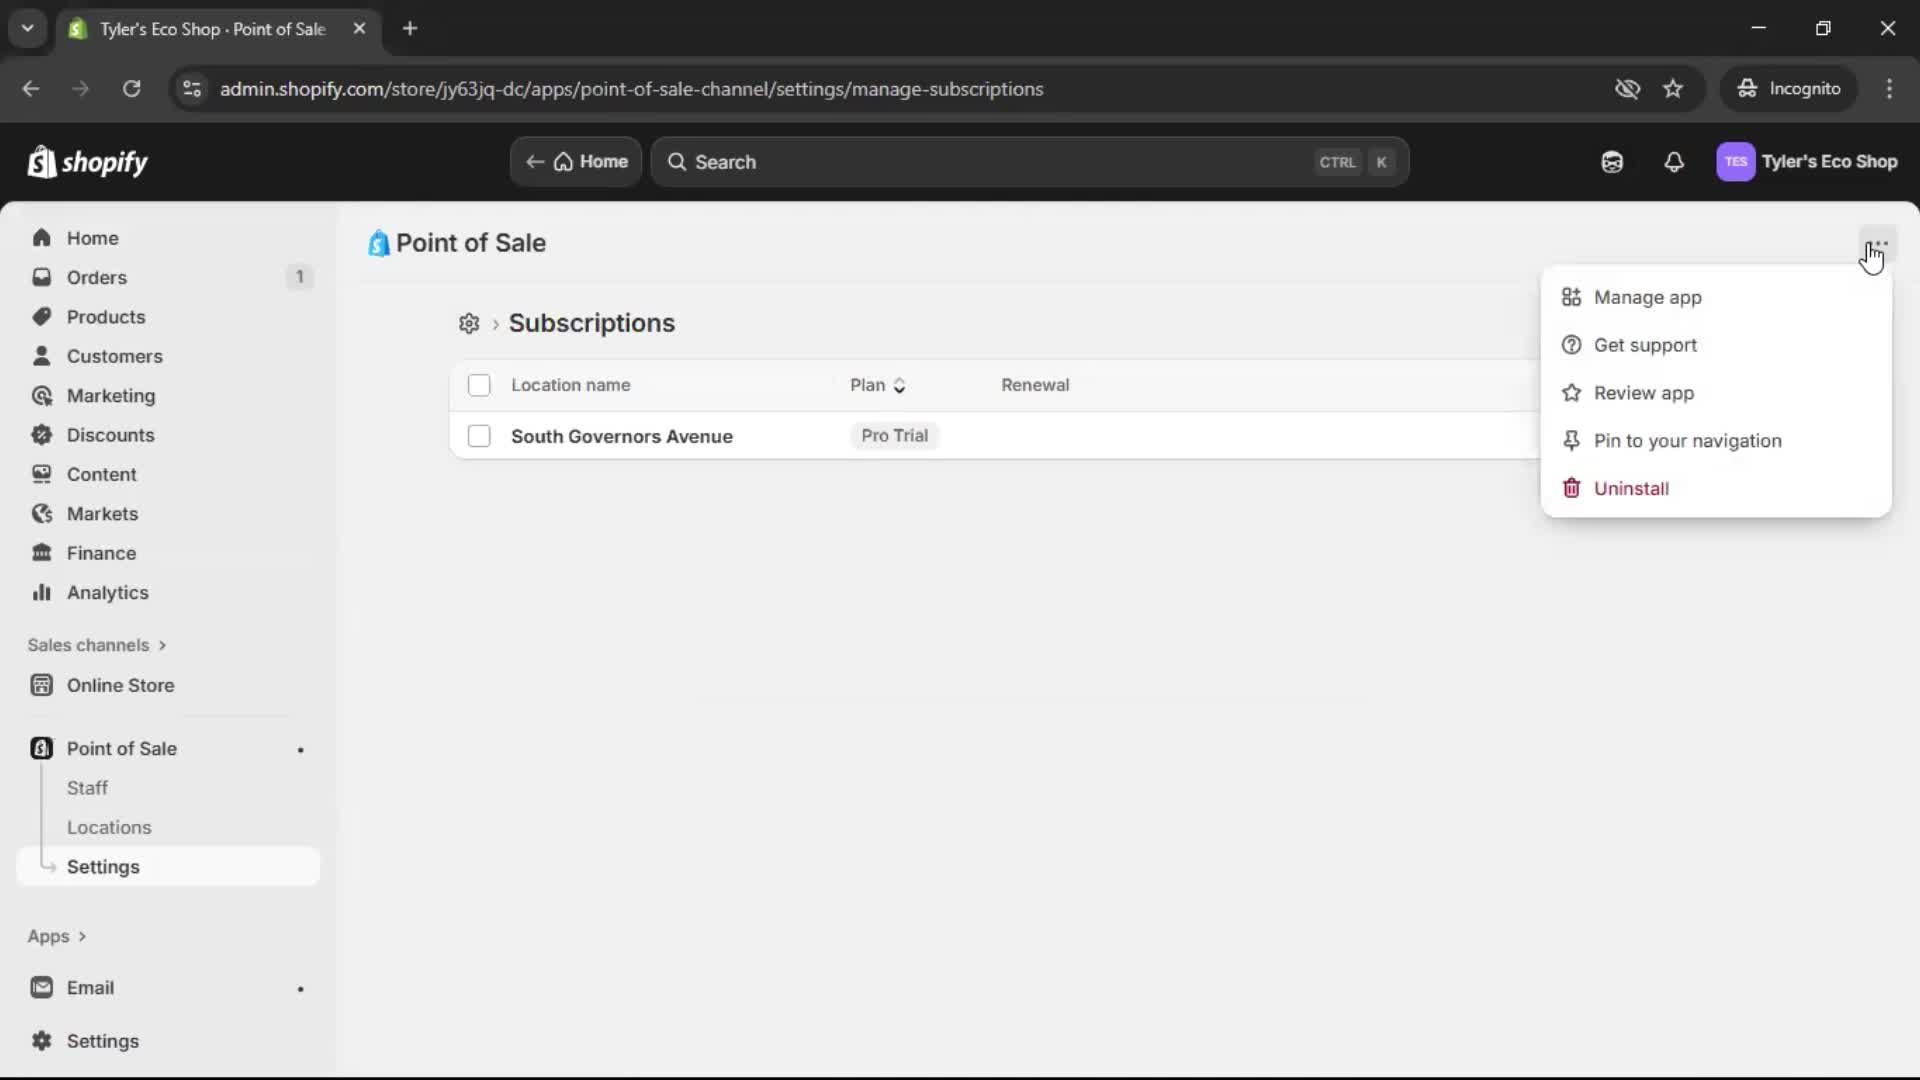Reload the page
The width and height of the screenshot is (1920, 1080).
(131, 89)
